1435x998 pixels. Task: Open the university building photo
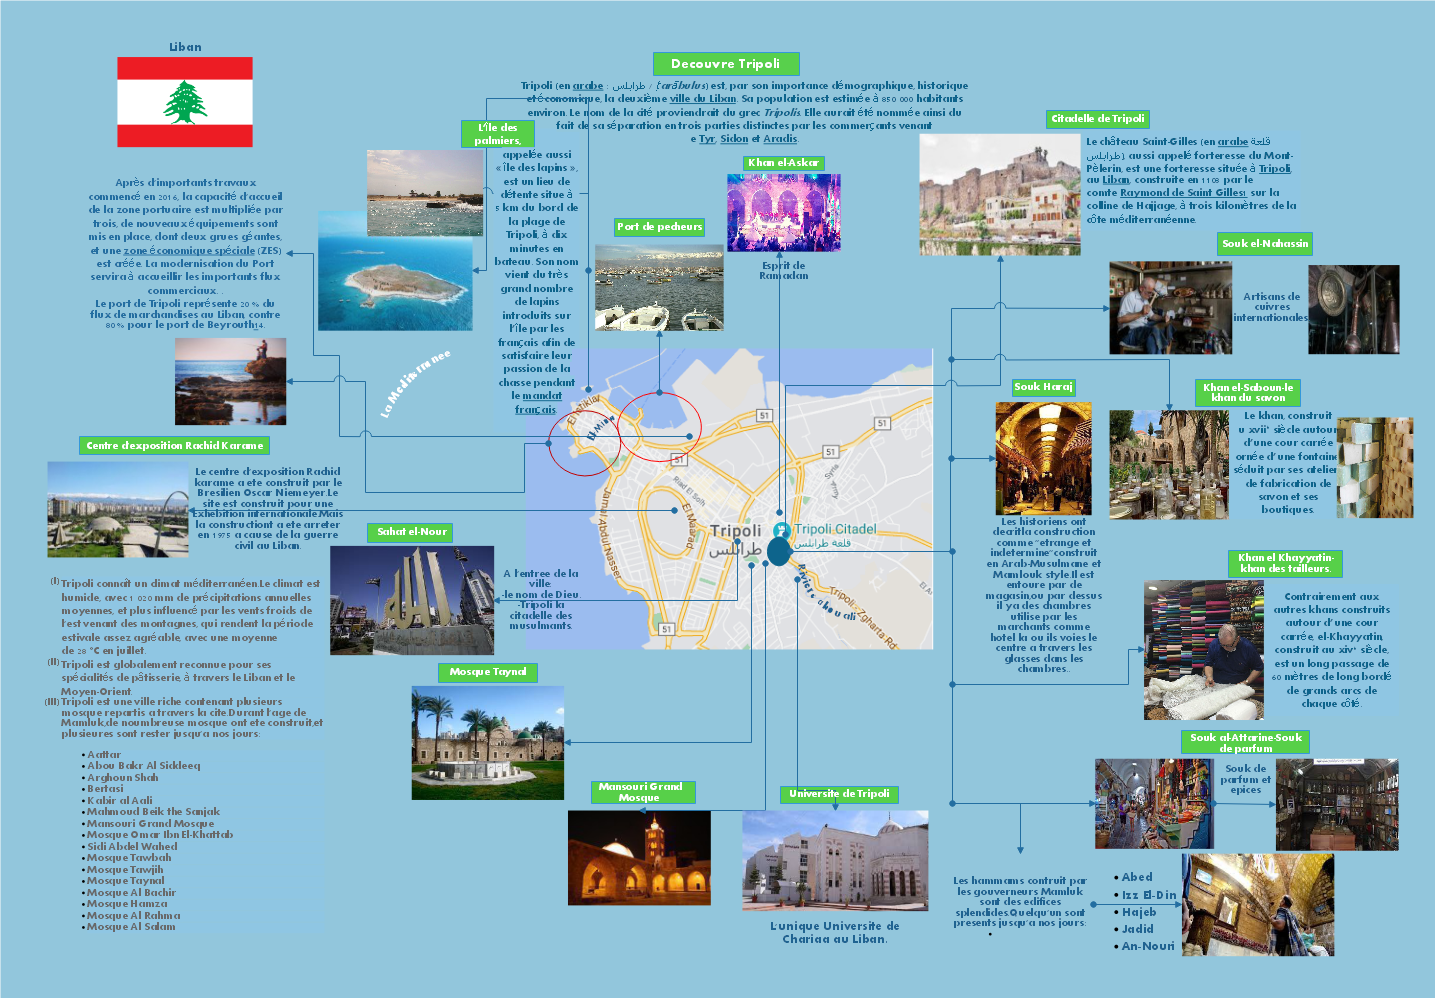tap(835, 861)
